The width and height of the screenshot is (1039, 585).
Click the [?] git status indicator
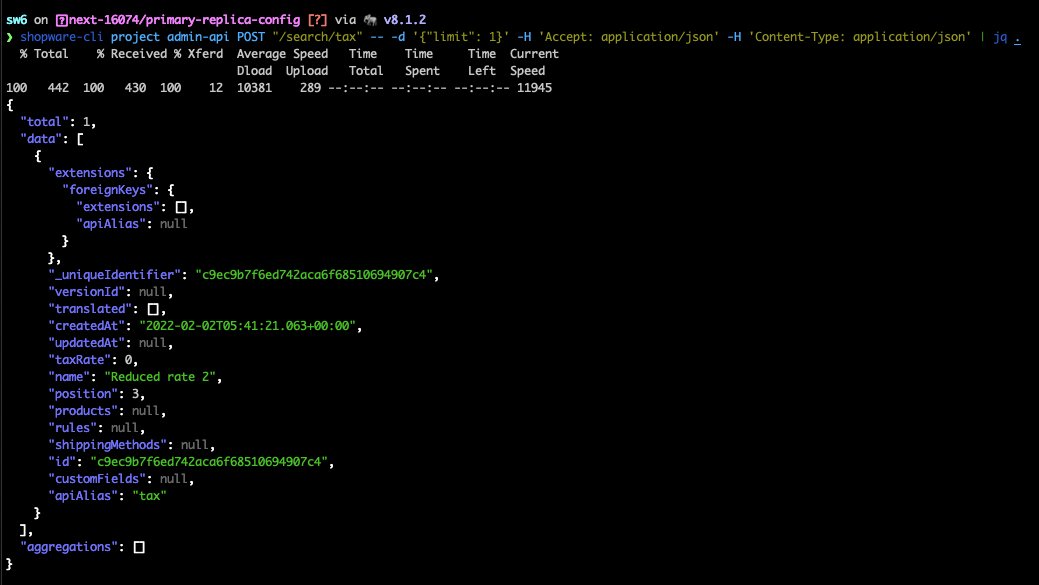coord(317,20)
